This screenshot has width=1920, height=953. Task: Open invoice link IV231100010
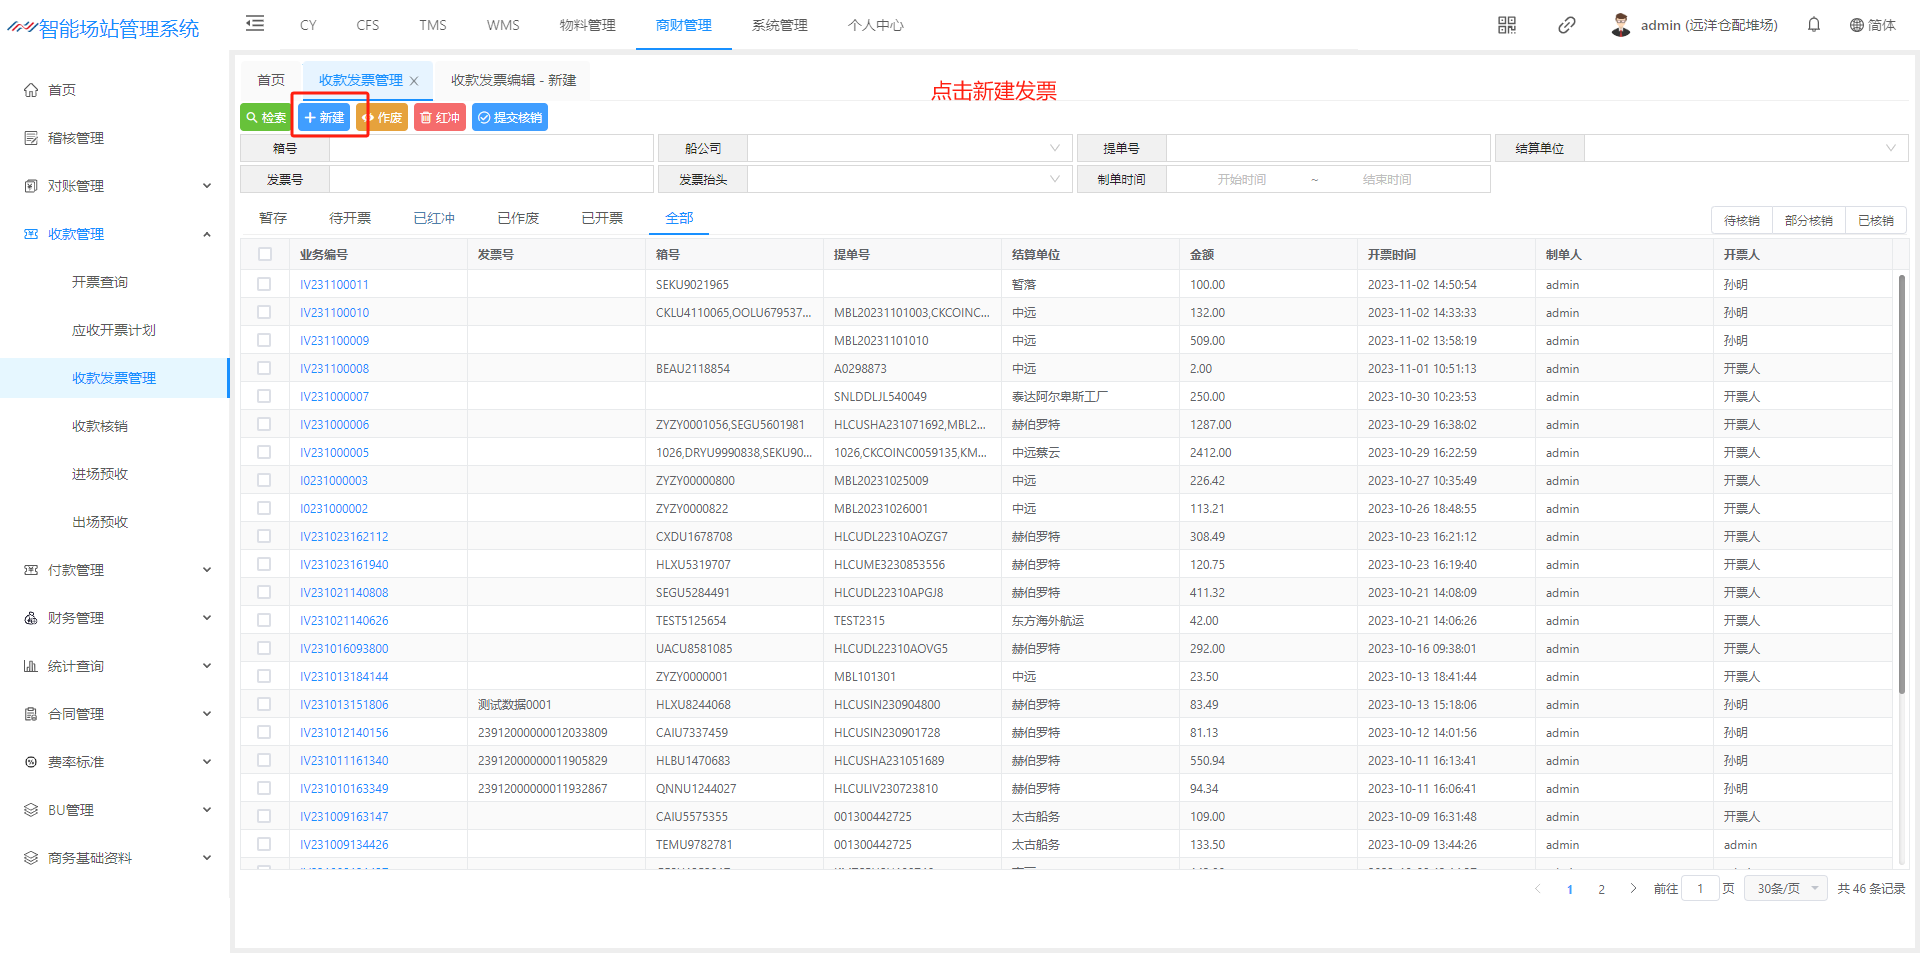[334, 313]
